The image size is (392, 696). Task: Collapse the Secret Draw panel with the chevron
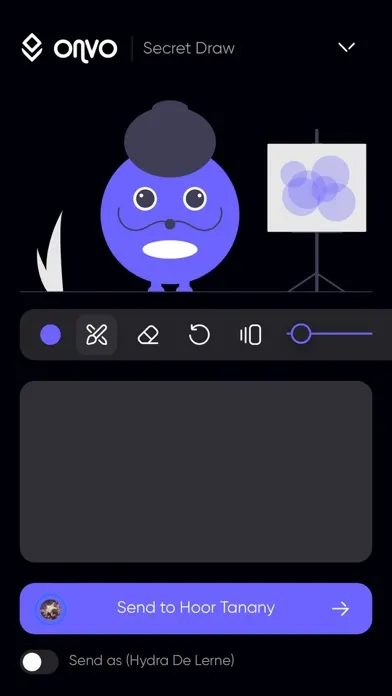[346, 47]
